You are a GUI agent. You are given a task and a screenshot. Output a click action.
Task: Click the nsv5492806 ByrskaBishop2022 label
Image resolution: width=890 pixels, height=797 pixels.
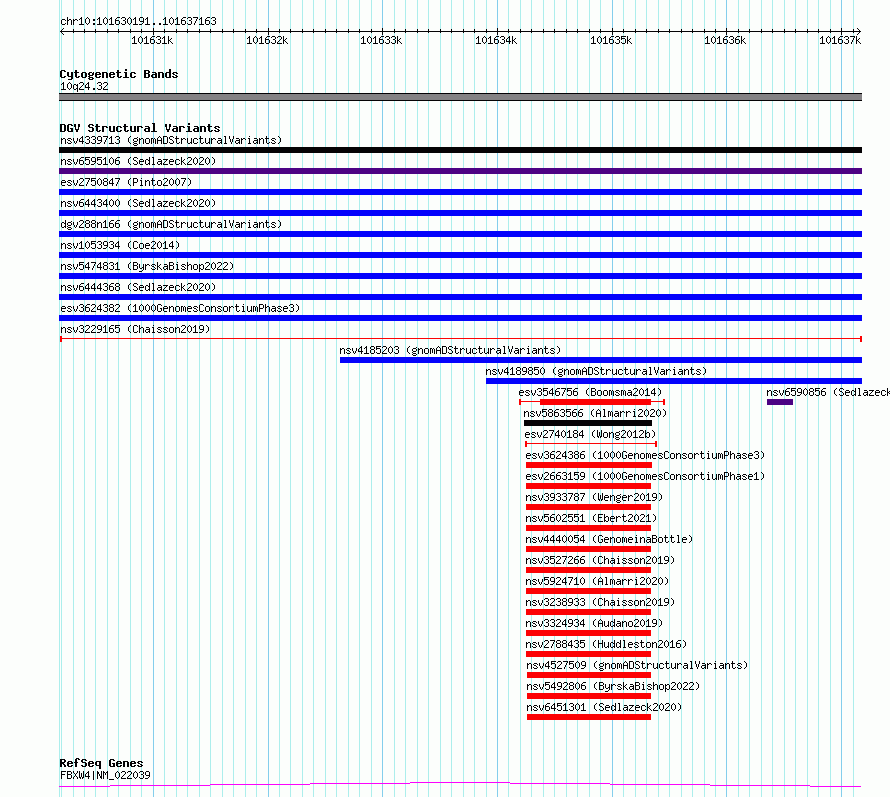[614, 686]
